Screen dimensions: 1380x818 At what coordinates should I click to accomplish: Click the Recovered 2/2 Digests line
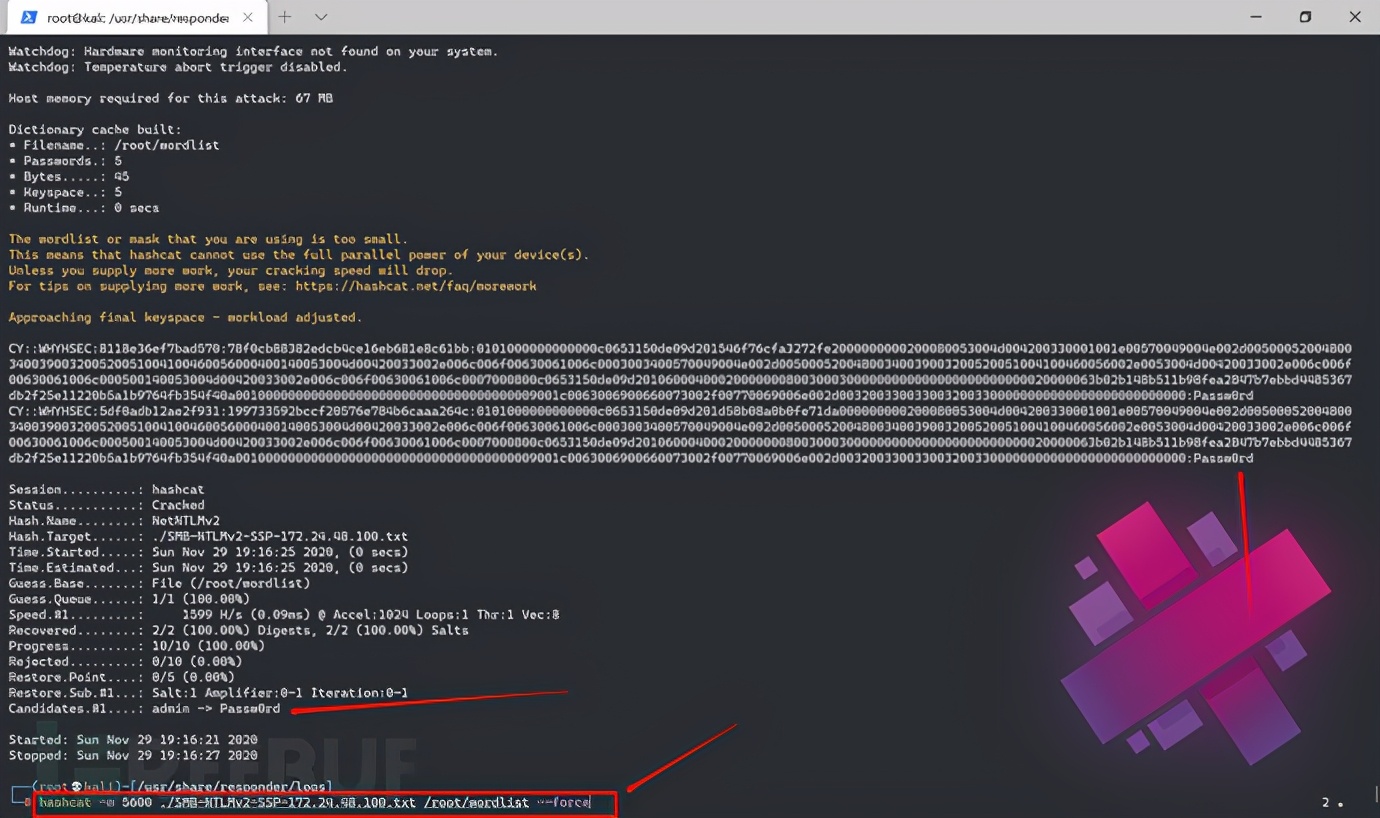coord(238,630)
